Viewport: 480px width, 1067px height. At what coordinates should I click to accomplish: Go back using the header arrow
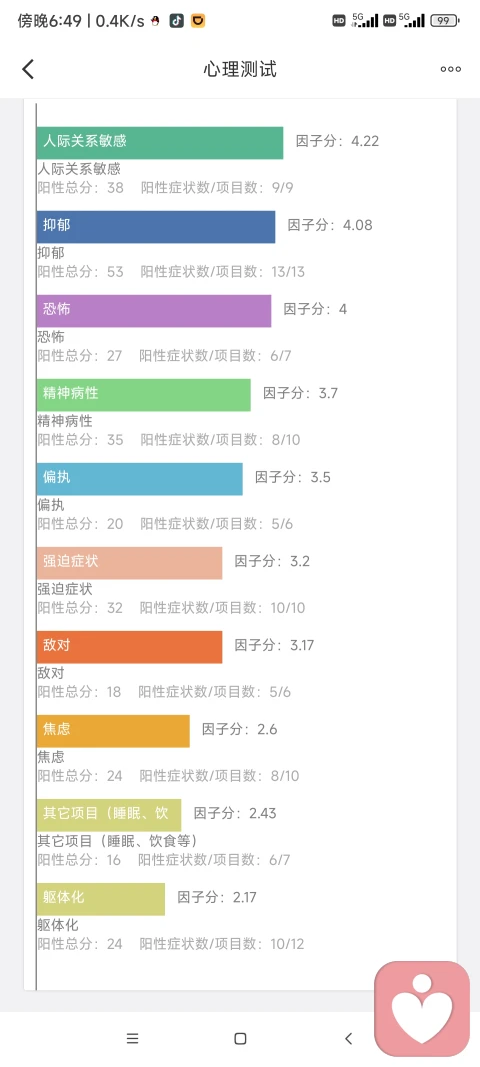click(28, 69)
